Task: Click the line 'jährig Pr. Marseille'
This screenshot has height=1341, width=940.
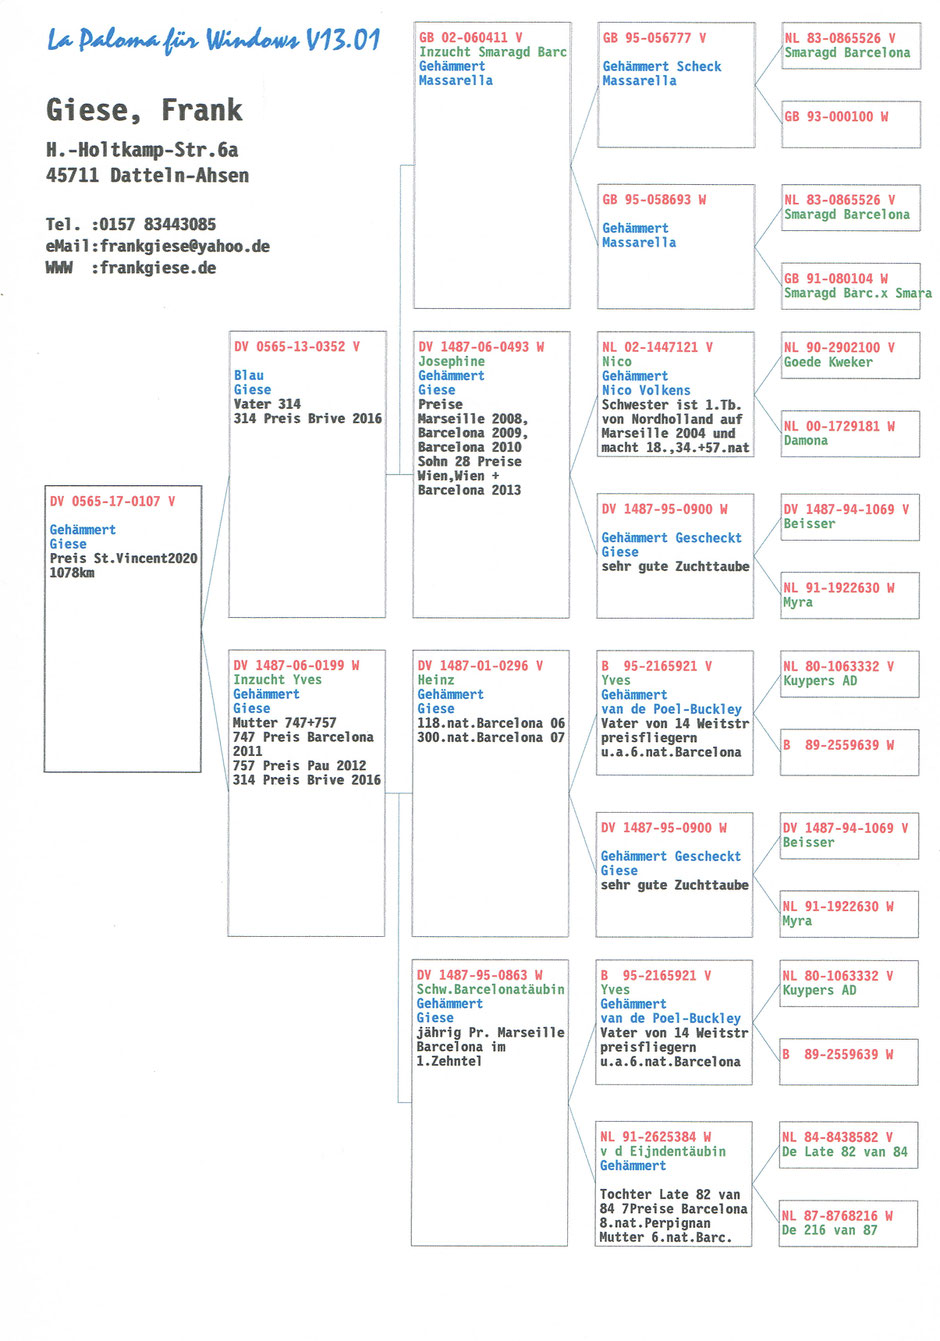Action: tap(491, 1032)
